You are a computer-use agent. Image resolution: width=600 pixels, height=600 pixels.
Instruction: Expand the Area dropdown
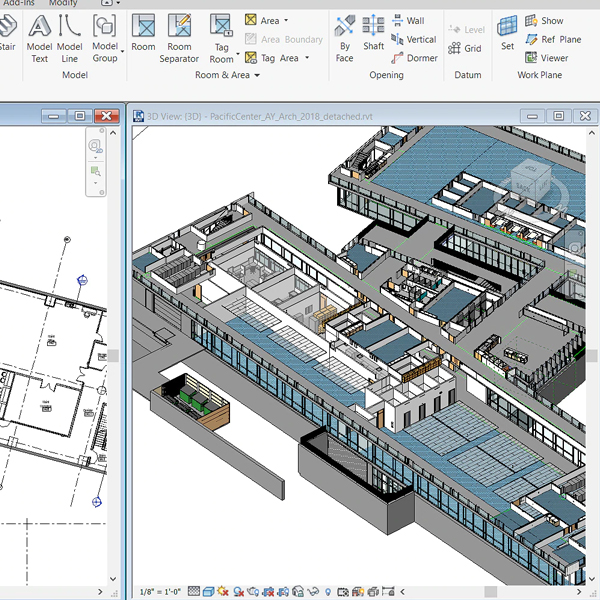[286, 21]
